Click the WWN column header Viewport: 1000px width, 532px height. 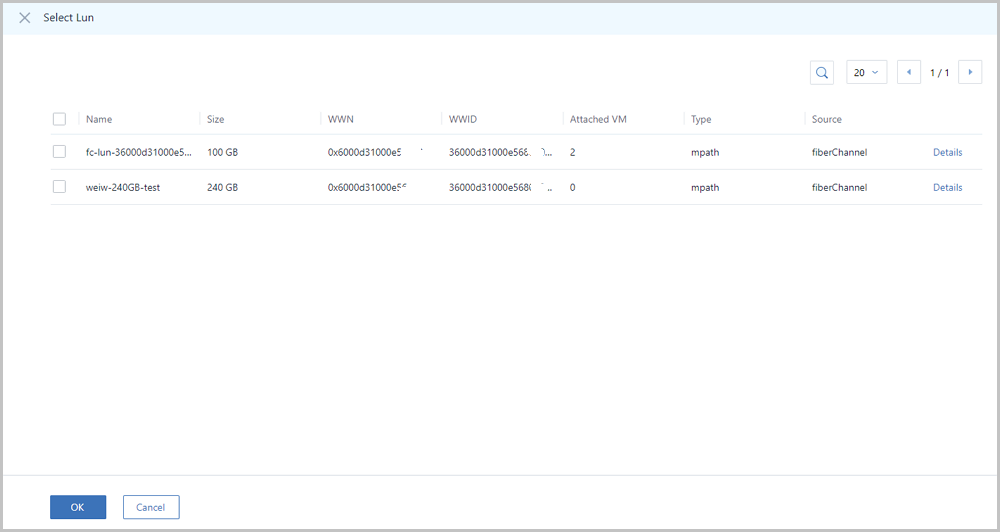[341, 119]
